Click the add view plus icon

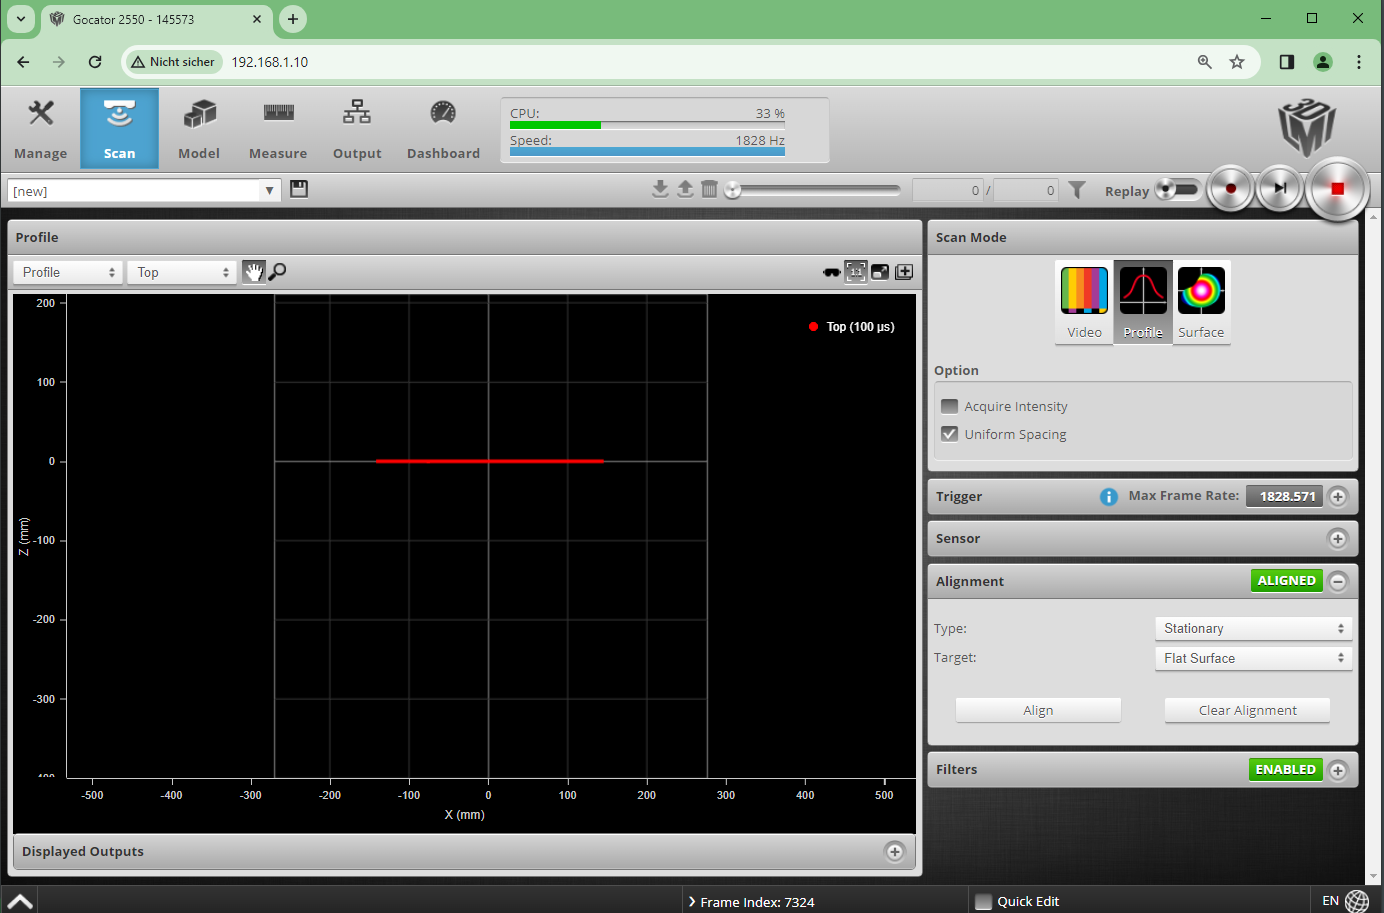904,272
